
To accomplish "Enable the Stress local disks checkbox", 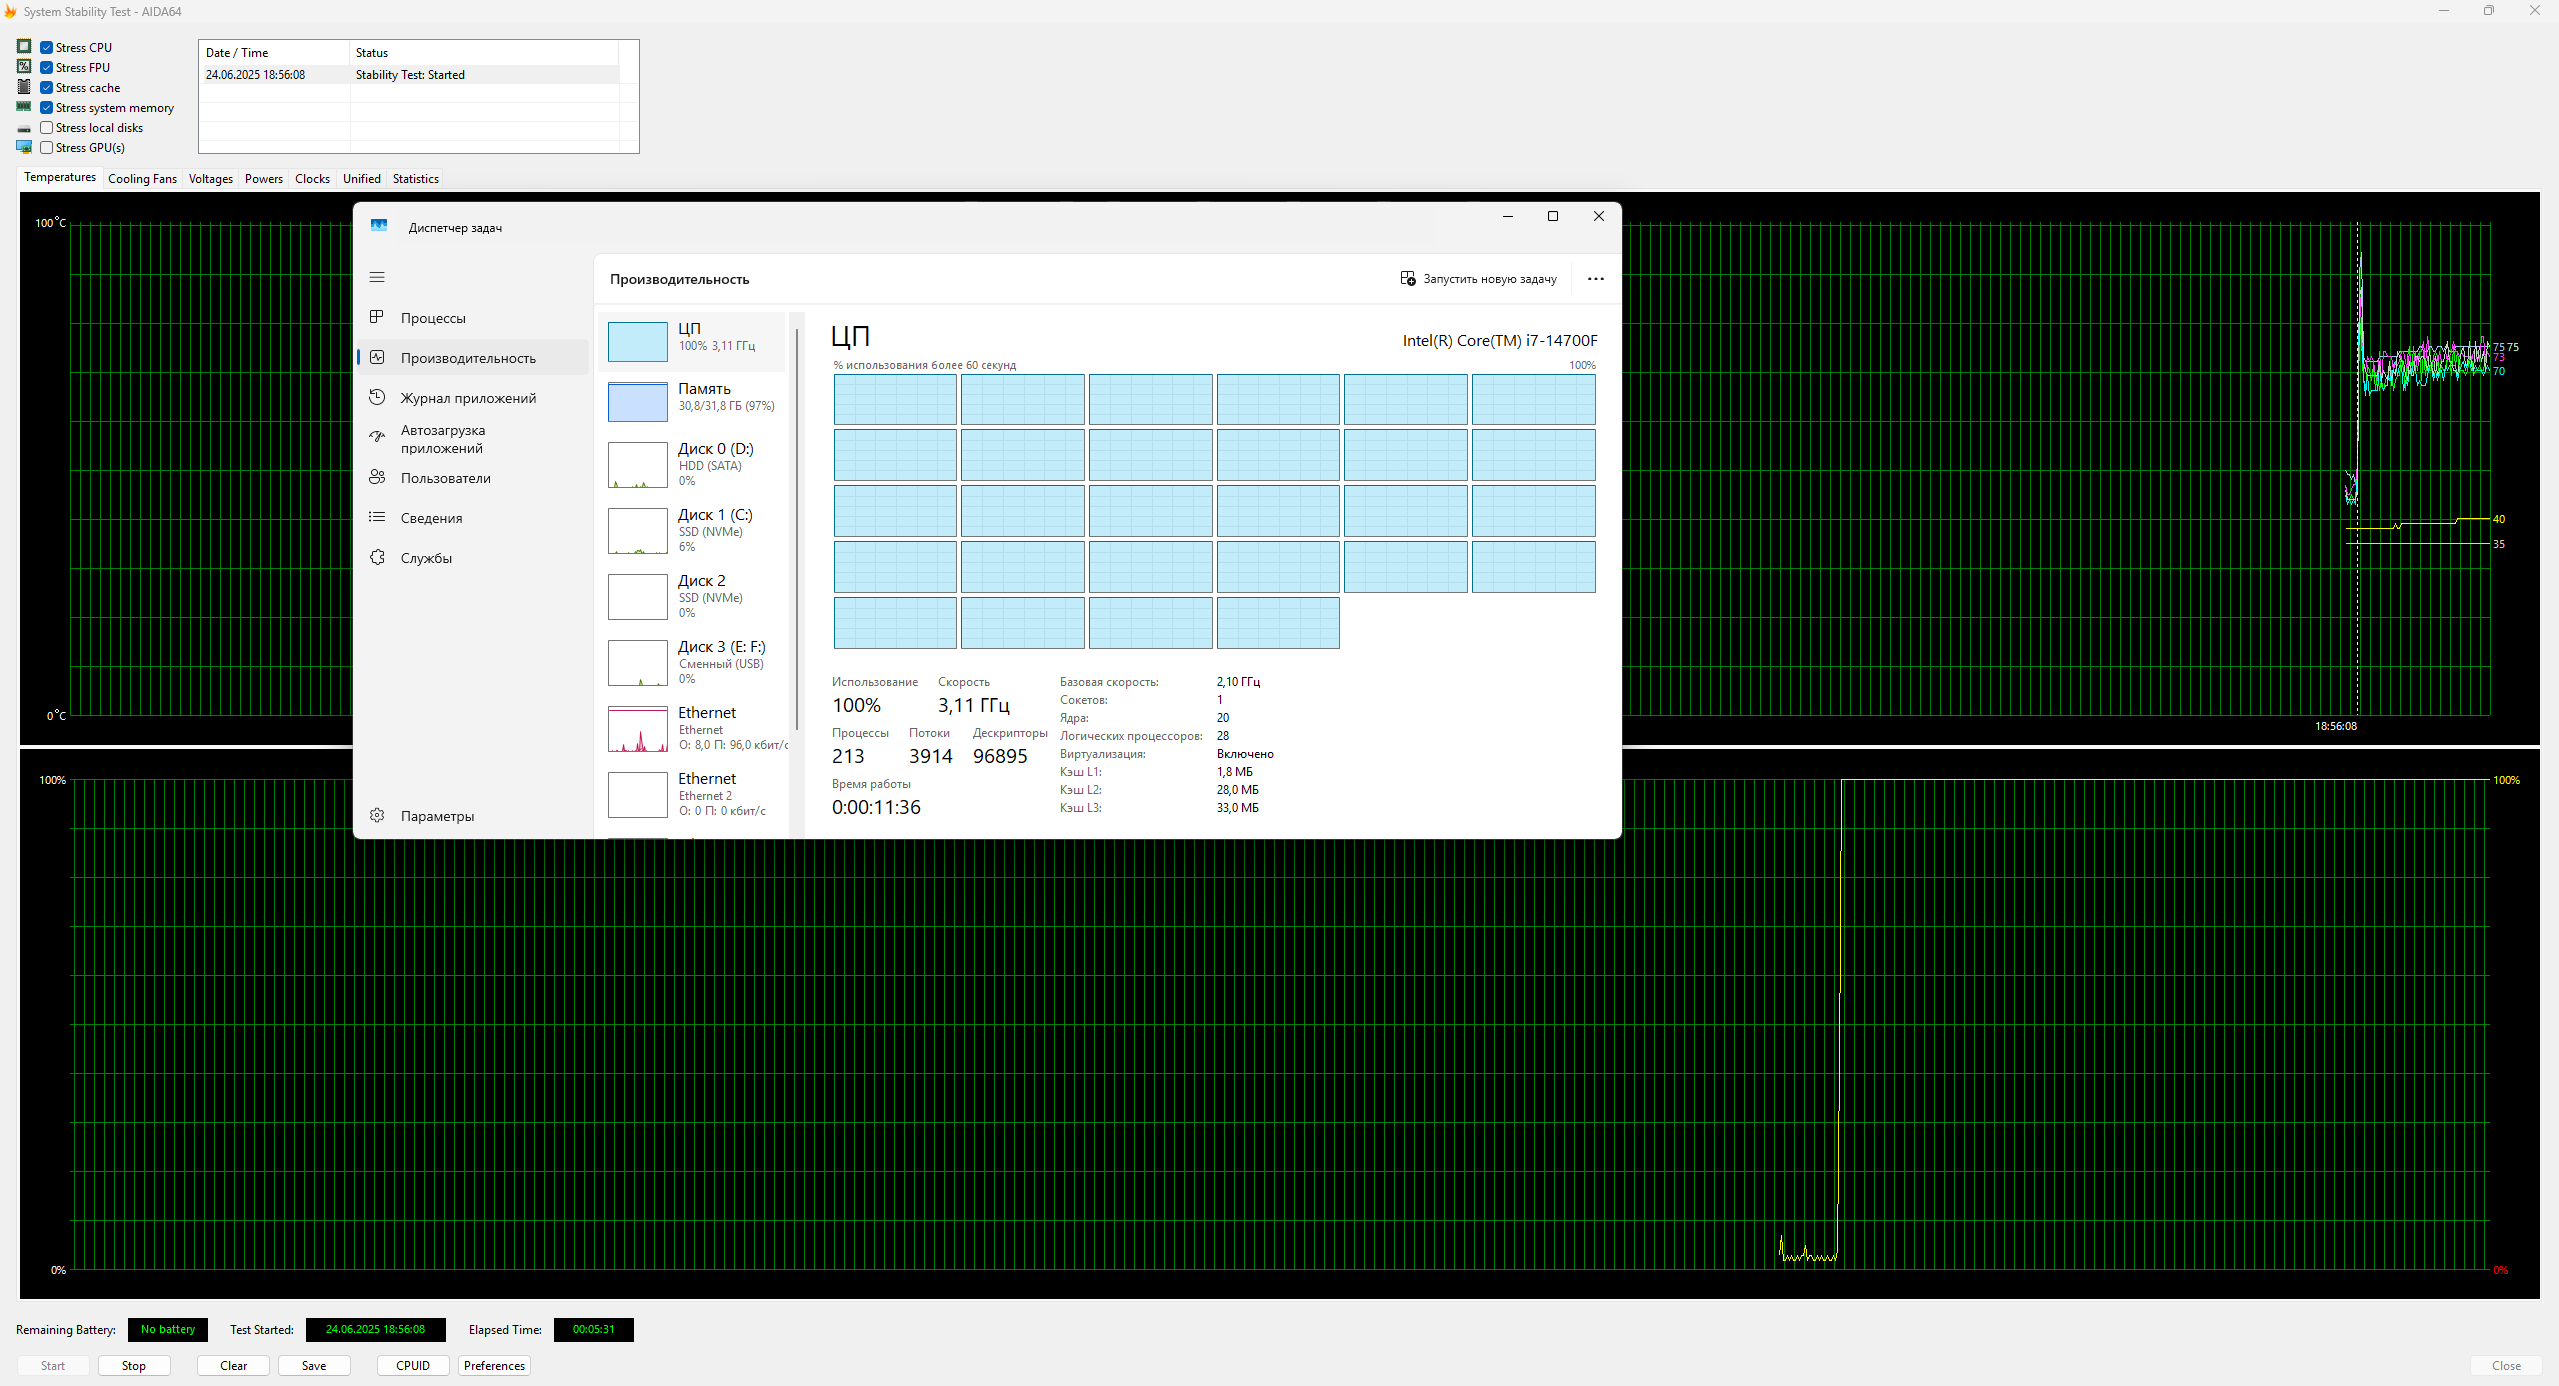I will tap(47, 128).
